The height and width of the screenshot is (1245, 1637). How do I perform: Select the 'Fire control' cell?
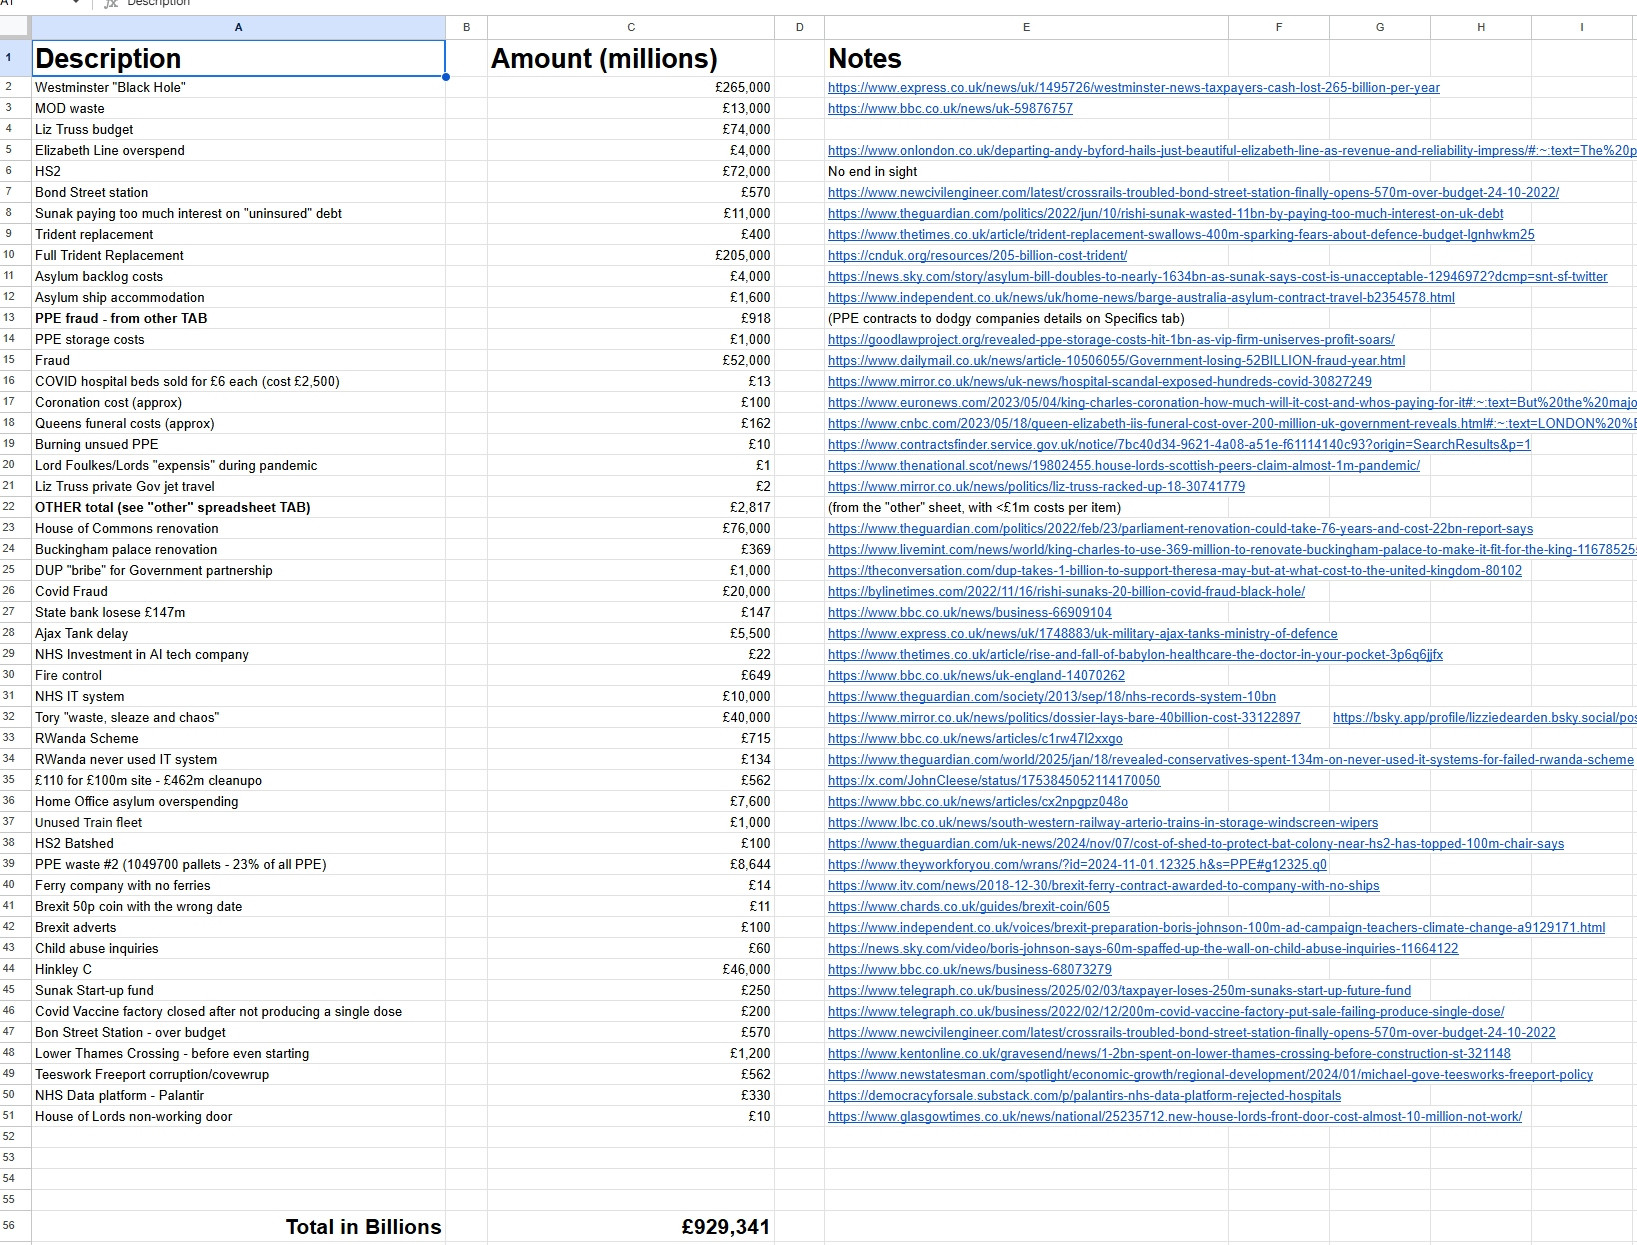[x=238, y=676]
